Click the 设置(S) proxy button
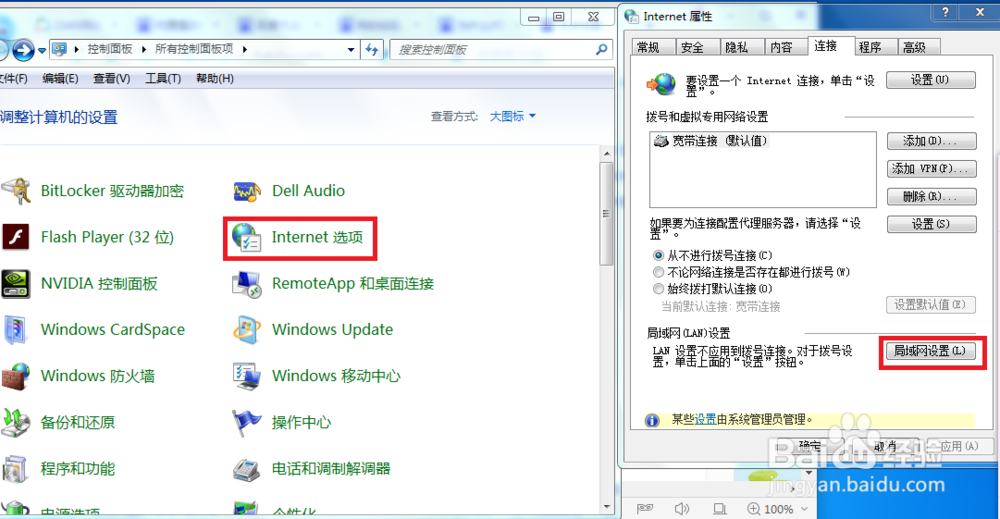The width and height of the screenshot is (1000, 519). pyautogui.click(x=931, y=224)
